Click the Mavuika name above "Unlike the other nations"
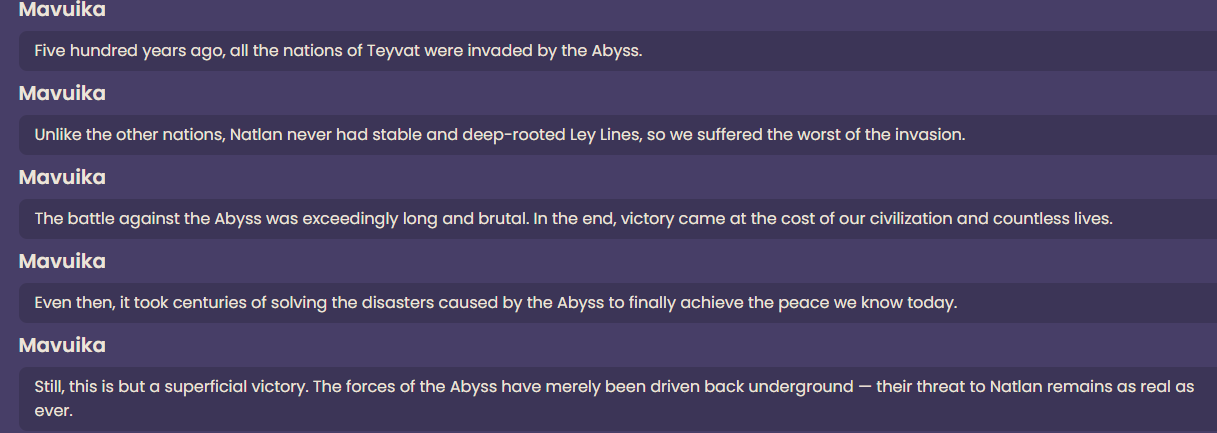 pyautogui.click(x=62, y=93)
